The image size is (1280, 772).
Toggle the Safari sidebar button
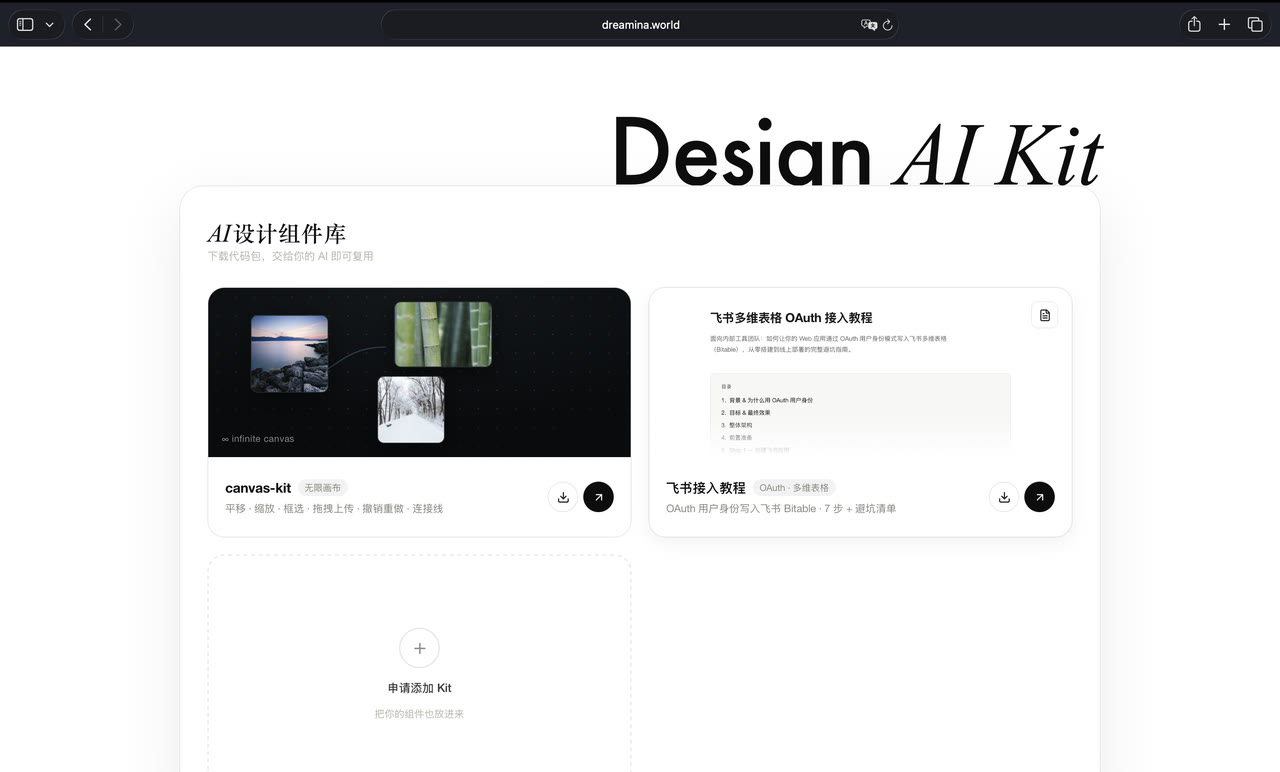click(x=25, y=24)
